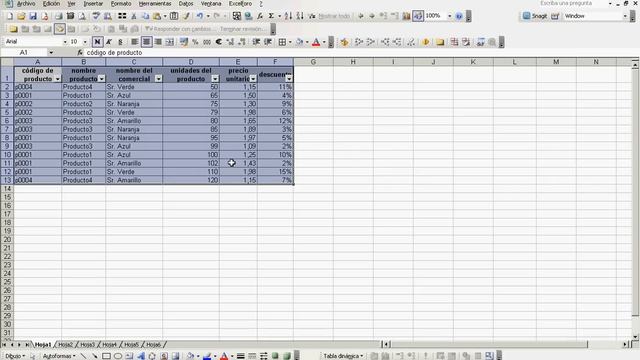This screenshot has width=640, height=360.
Task: Click the AutoSum sigma icon
Action: [x=271, y=16]
